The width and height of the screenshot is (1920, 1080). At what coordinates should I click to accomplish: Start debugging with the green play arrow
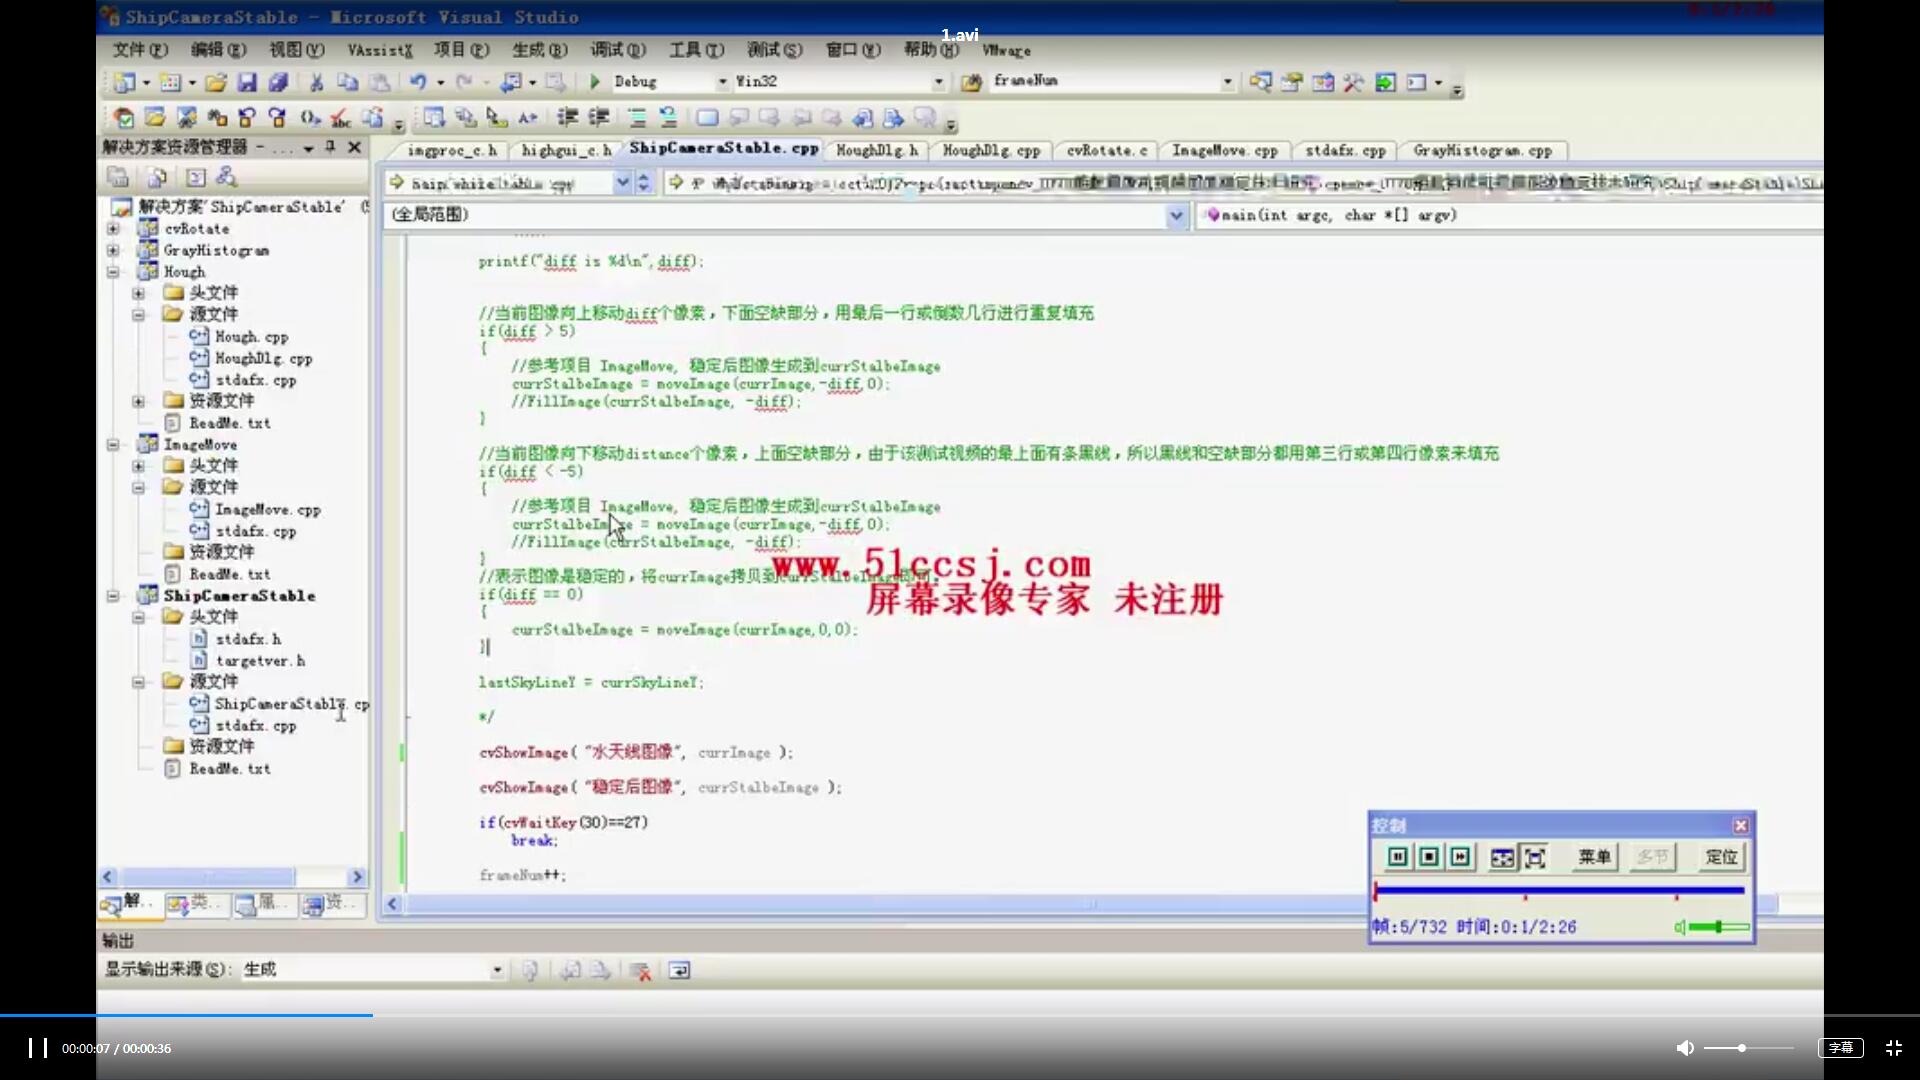coord(595,82)
